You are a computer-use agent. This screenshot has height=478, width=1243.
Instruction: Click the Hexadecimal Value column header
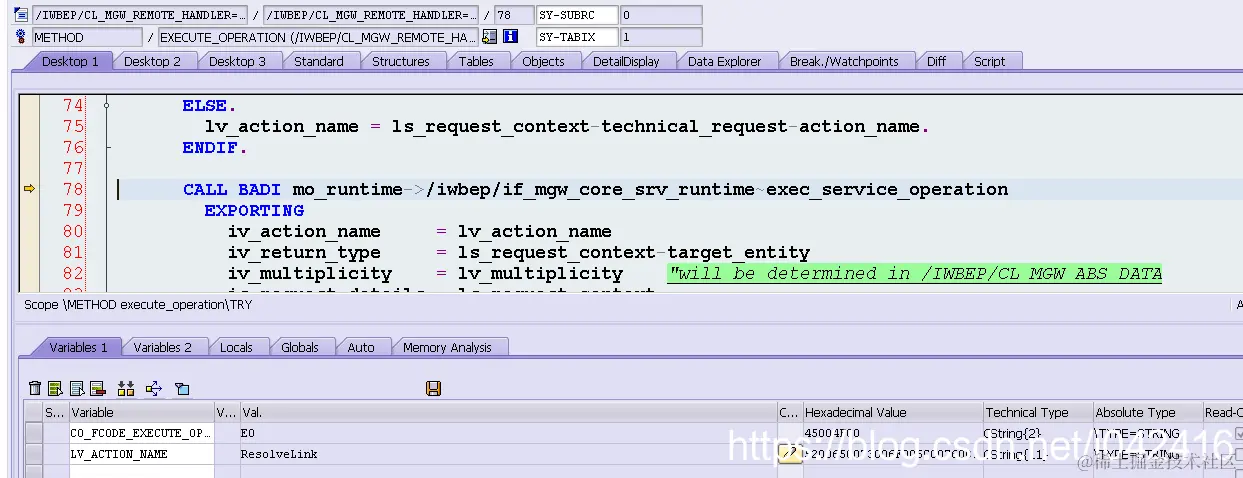click(892, 412)
